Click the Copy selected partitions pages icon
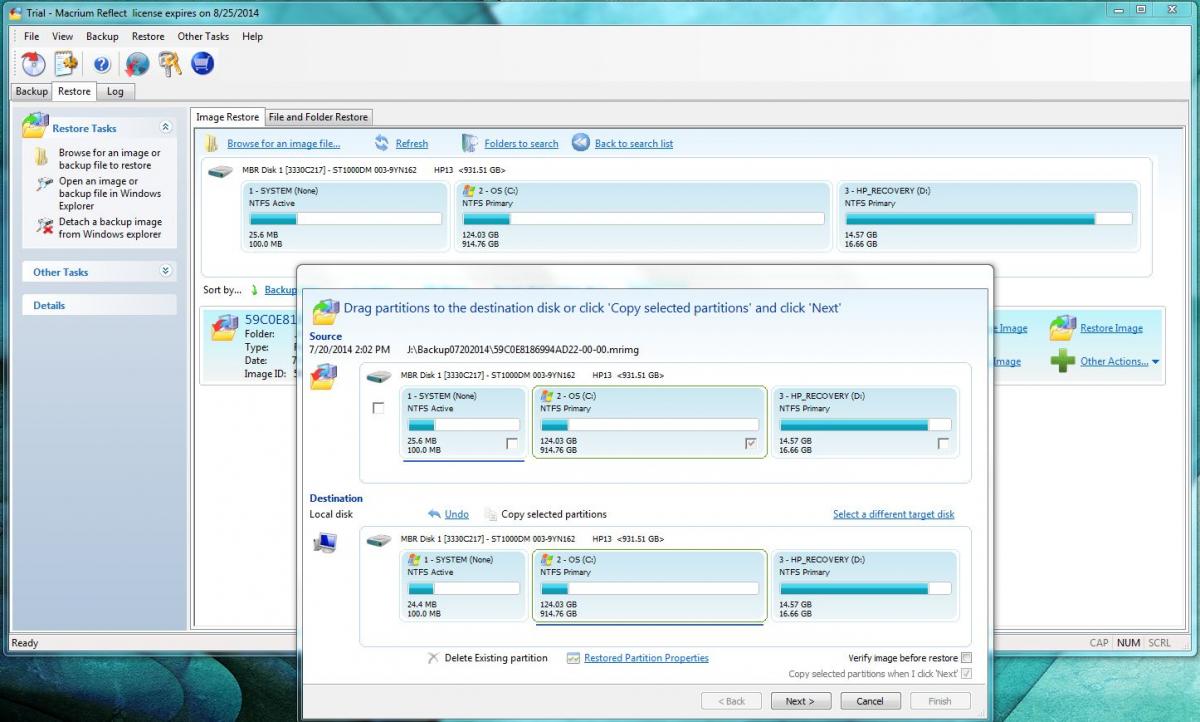 click(491, 514)
